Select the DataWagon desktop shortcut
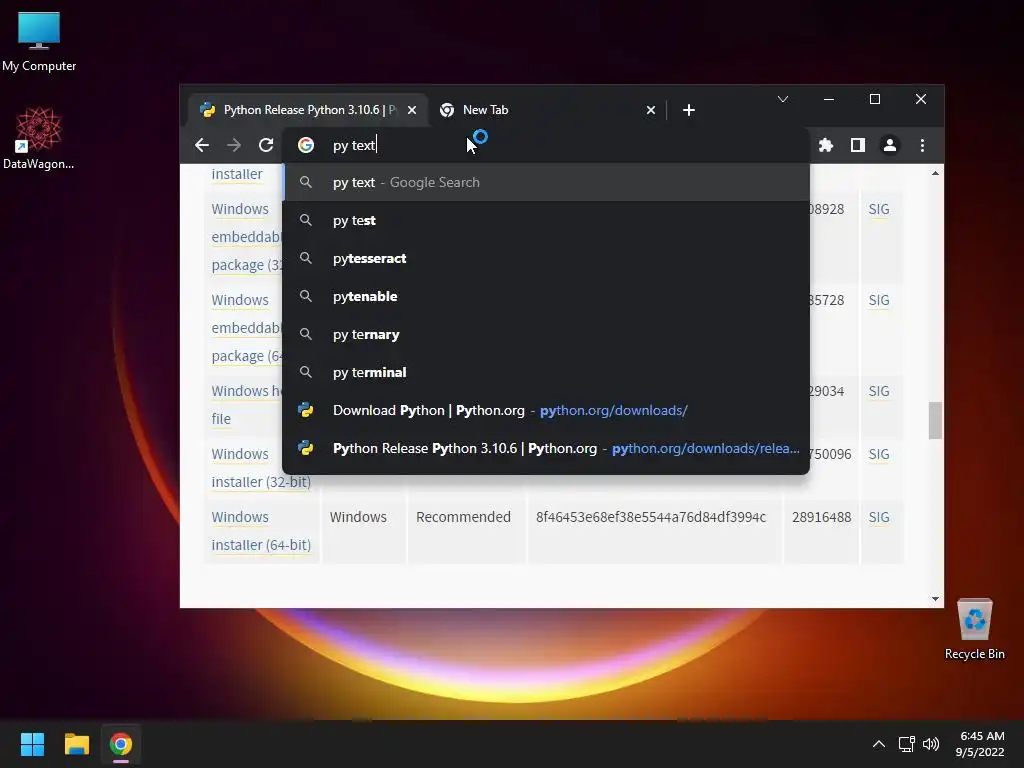 (x=39, y=138)
